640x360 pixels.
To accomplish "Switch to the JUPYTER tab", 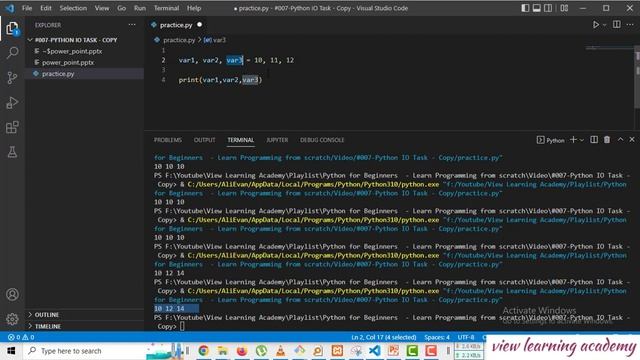I will 277,140.
